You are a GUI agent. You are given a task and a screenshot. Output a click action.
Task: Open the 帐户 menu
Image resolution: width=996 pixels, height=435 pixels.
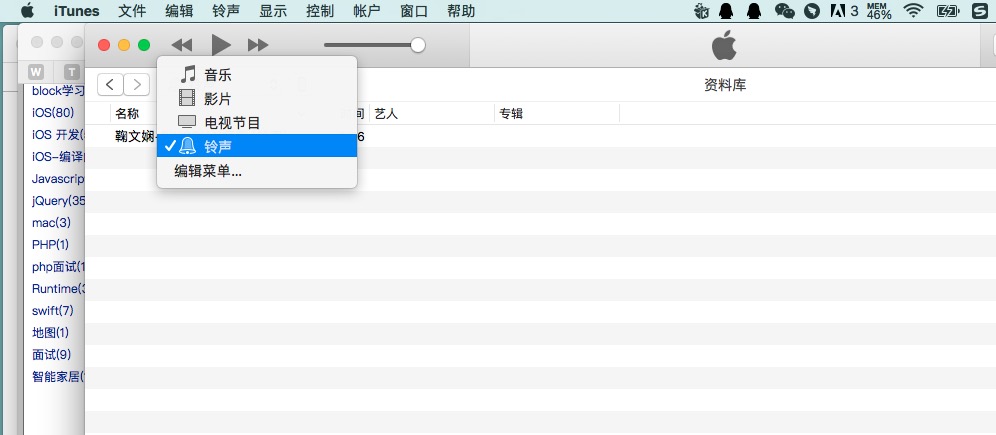(x=367, y=11)
